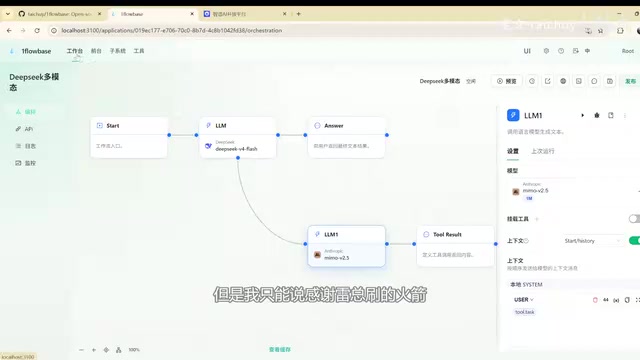Click Start node's output connector dot
The width and height of the screenshot is (640, 360).
click(x=169, y=135)
